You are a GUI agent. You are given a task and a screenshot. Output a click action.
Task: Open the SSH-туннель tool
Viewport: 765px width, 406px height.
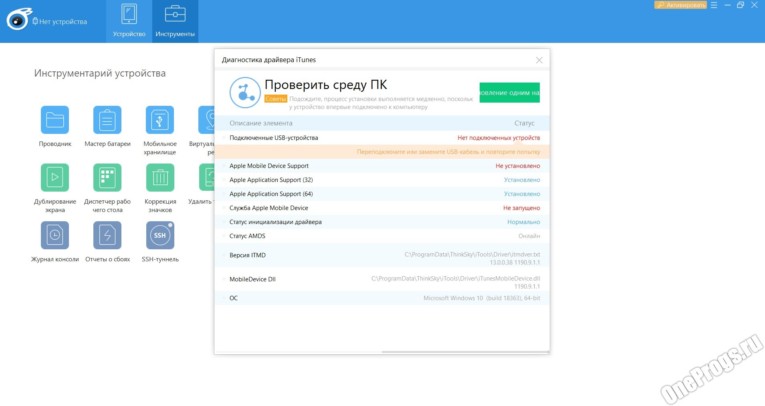(x=160, y=235)
